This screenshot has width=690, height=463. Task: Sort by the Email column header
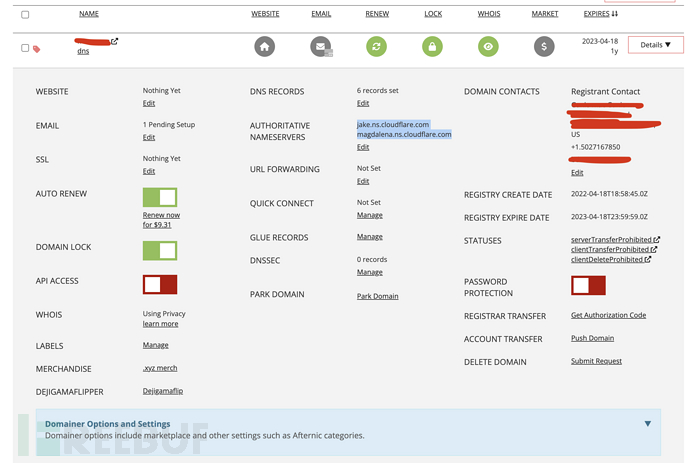[321, 14]
